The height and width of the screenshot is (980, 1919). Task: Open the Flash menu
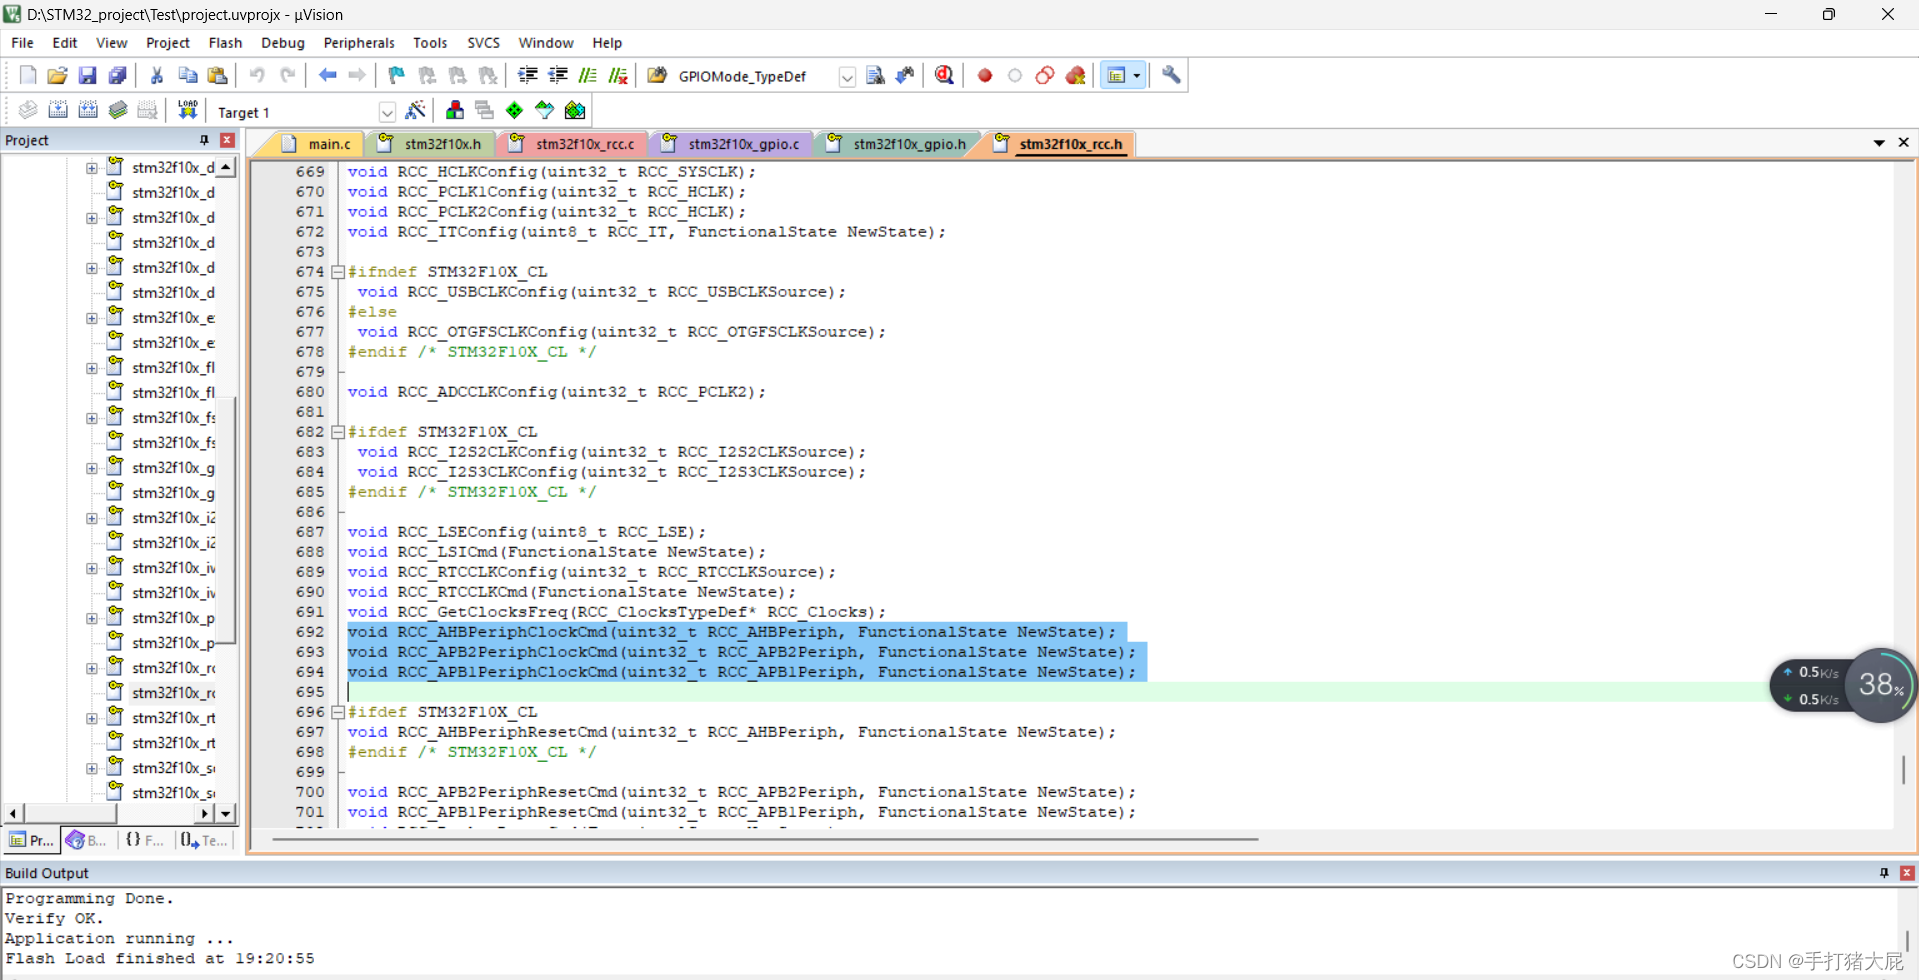pos(225,43)
